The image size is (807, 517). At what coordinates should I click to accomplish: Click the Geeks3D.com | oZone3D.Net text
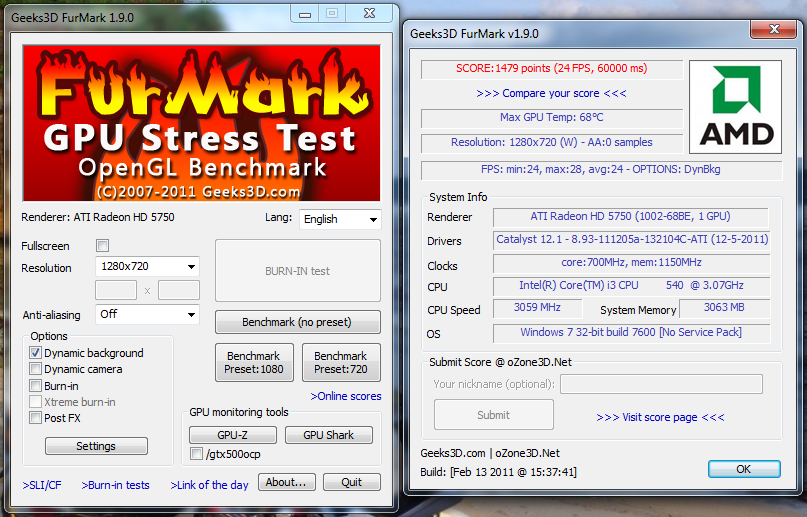pyautogui.click(x=490, y=453)
